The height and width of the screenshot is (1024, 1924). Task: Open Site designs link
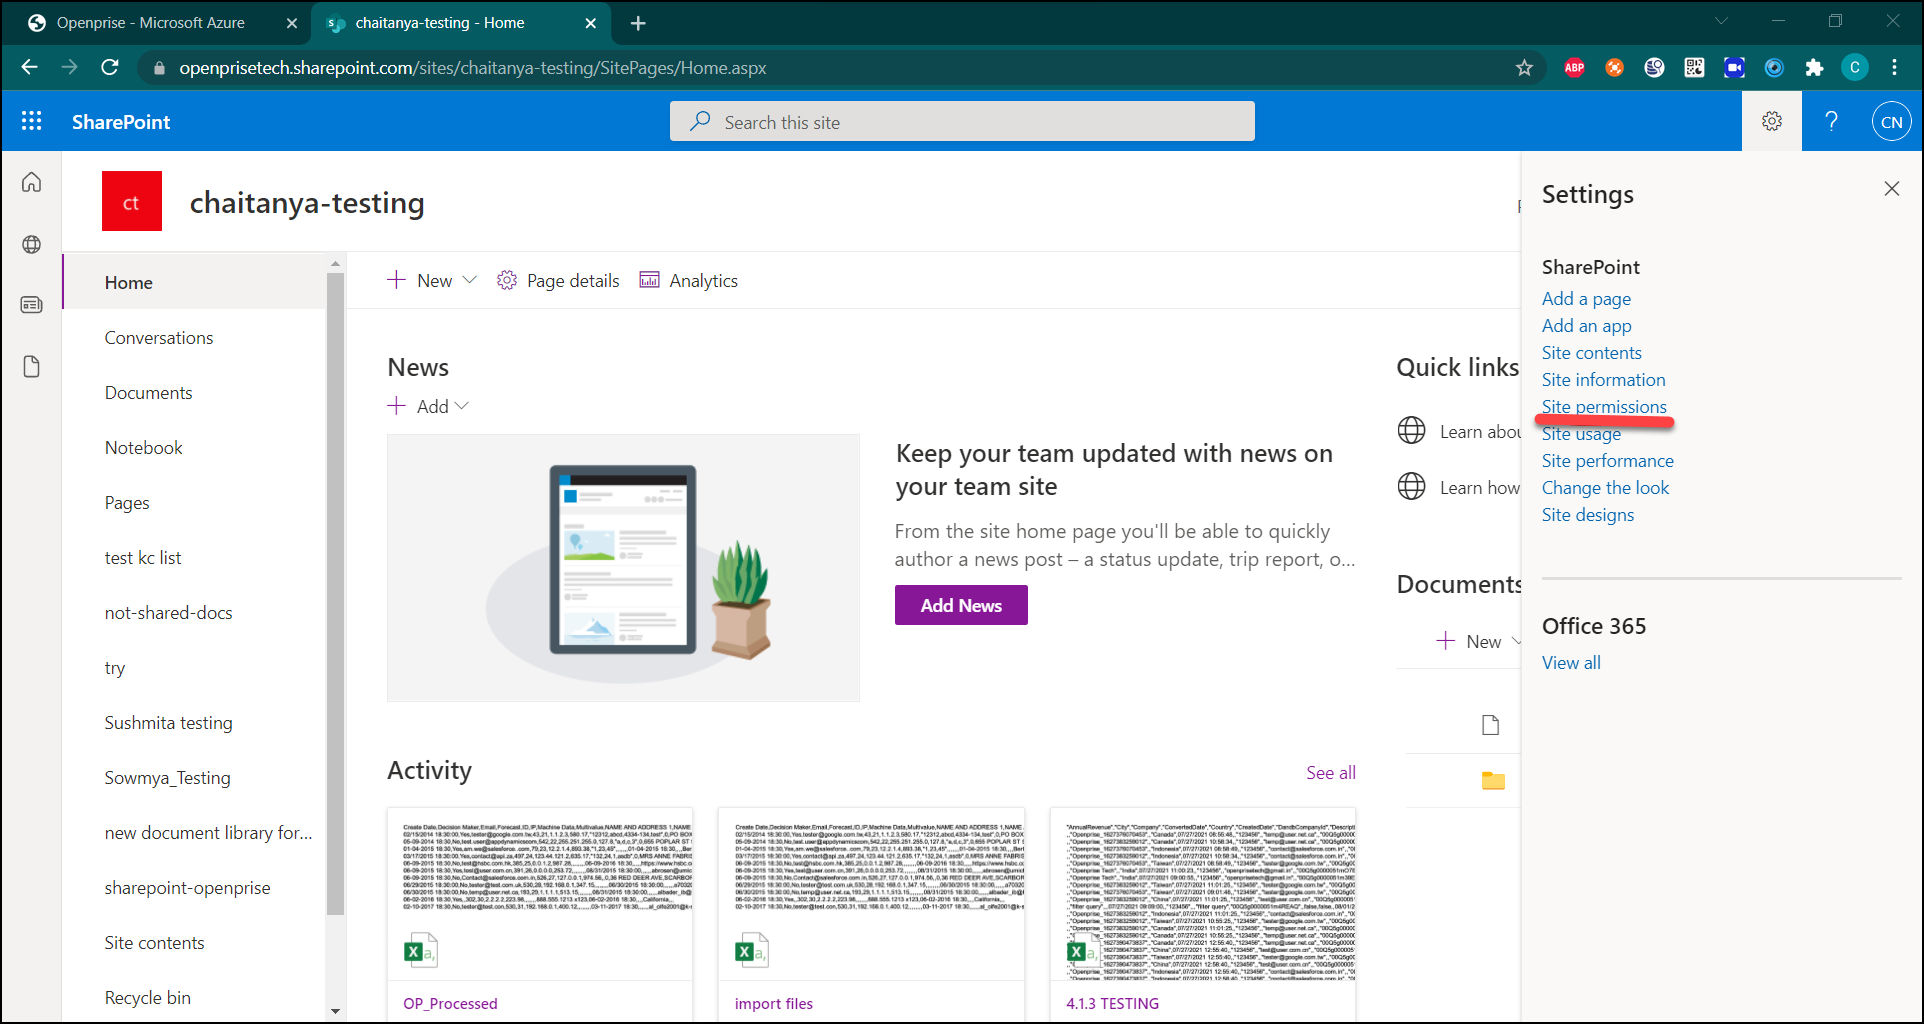(1588, 514)
